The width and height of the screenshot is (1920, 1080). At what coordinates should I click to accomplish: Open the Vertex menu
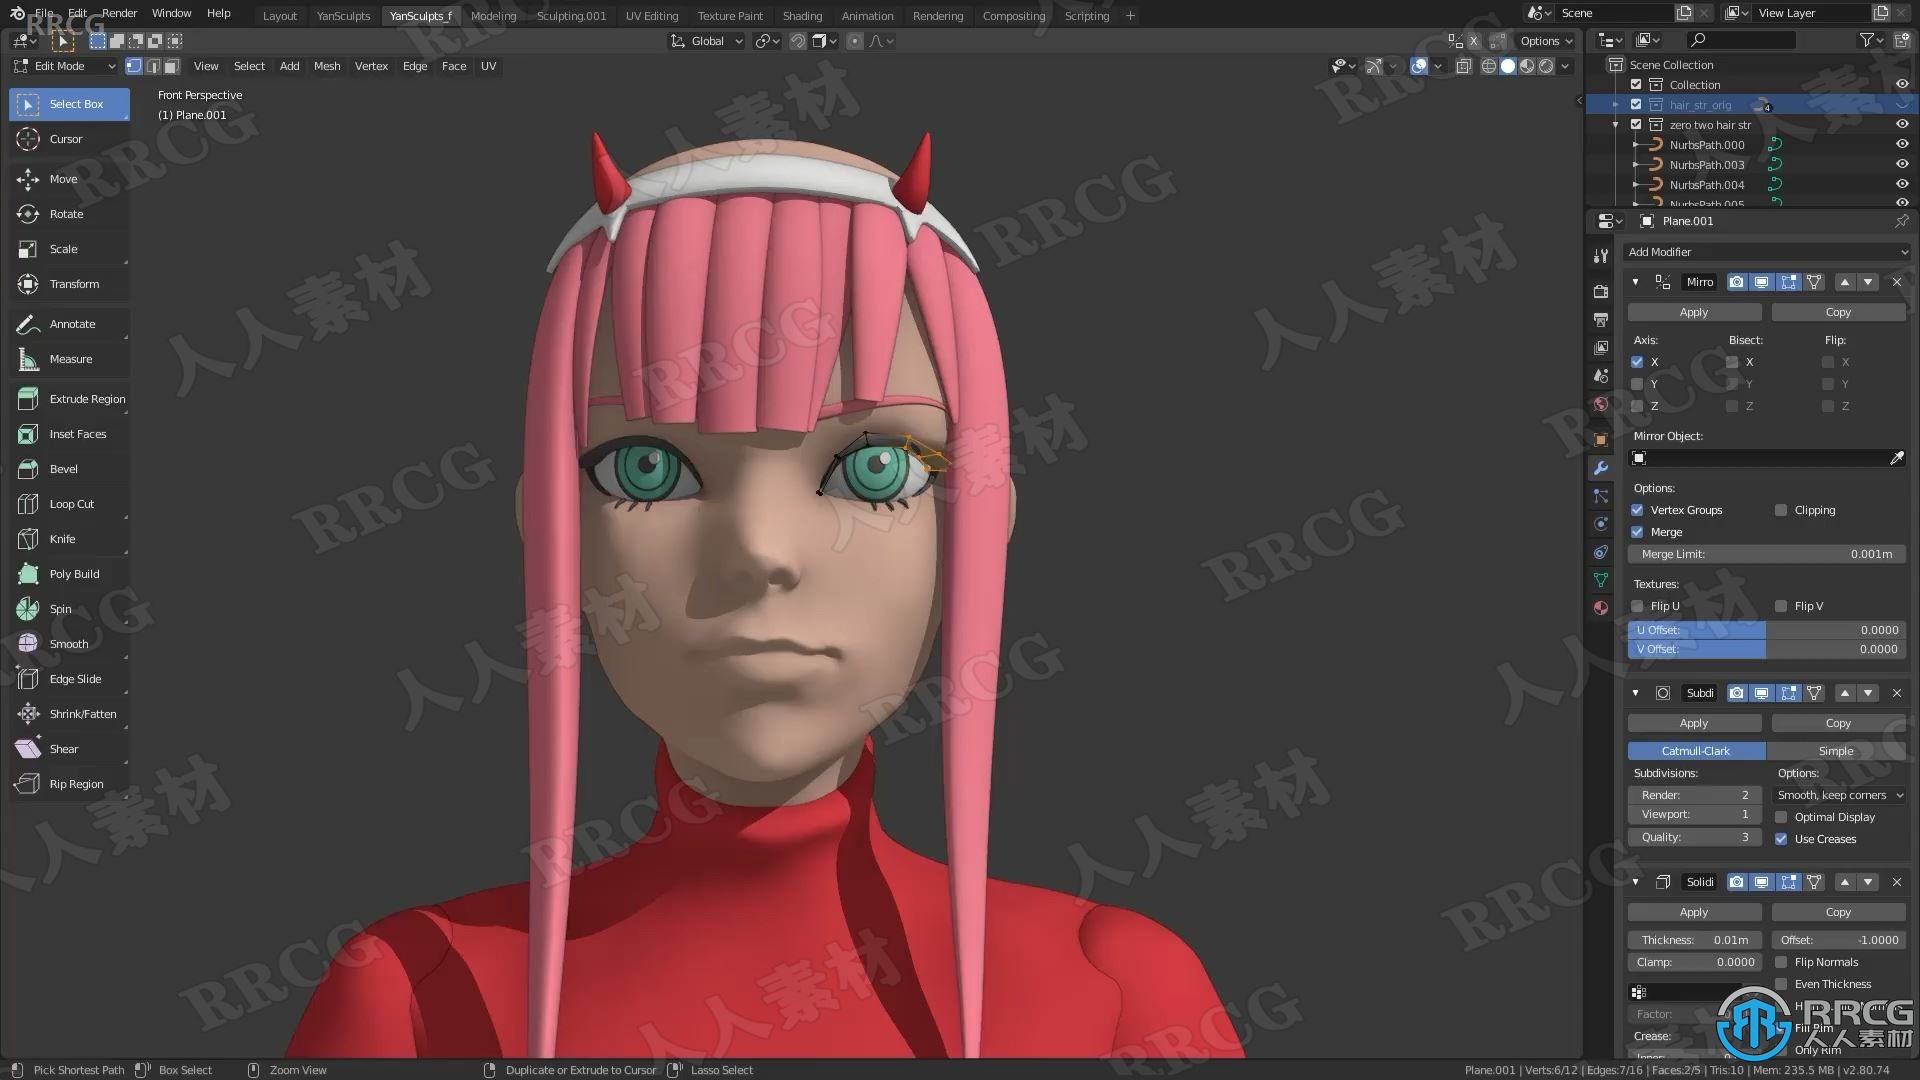click(371, 66)
